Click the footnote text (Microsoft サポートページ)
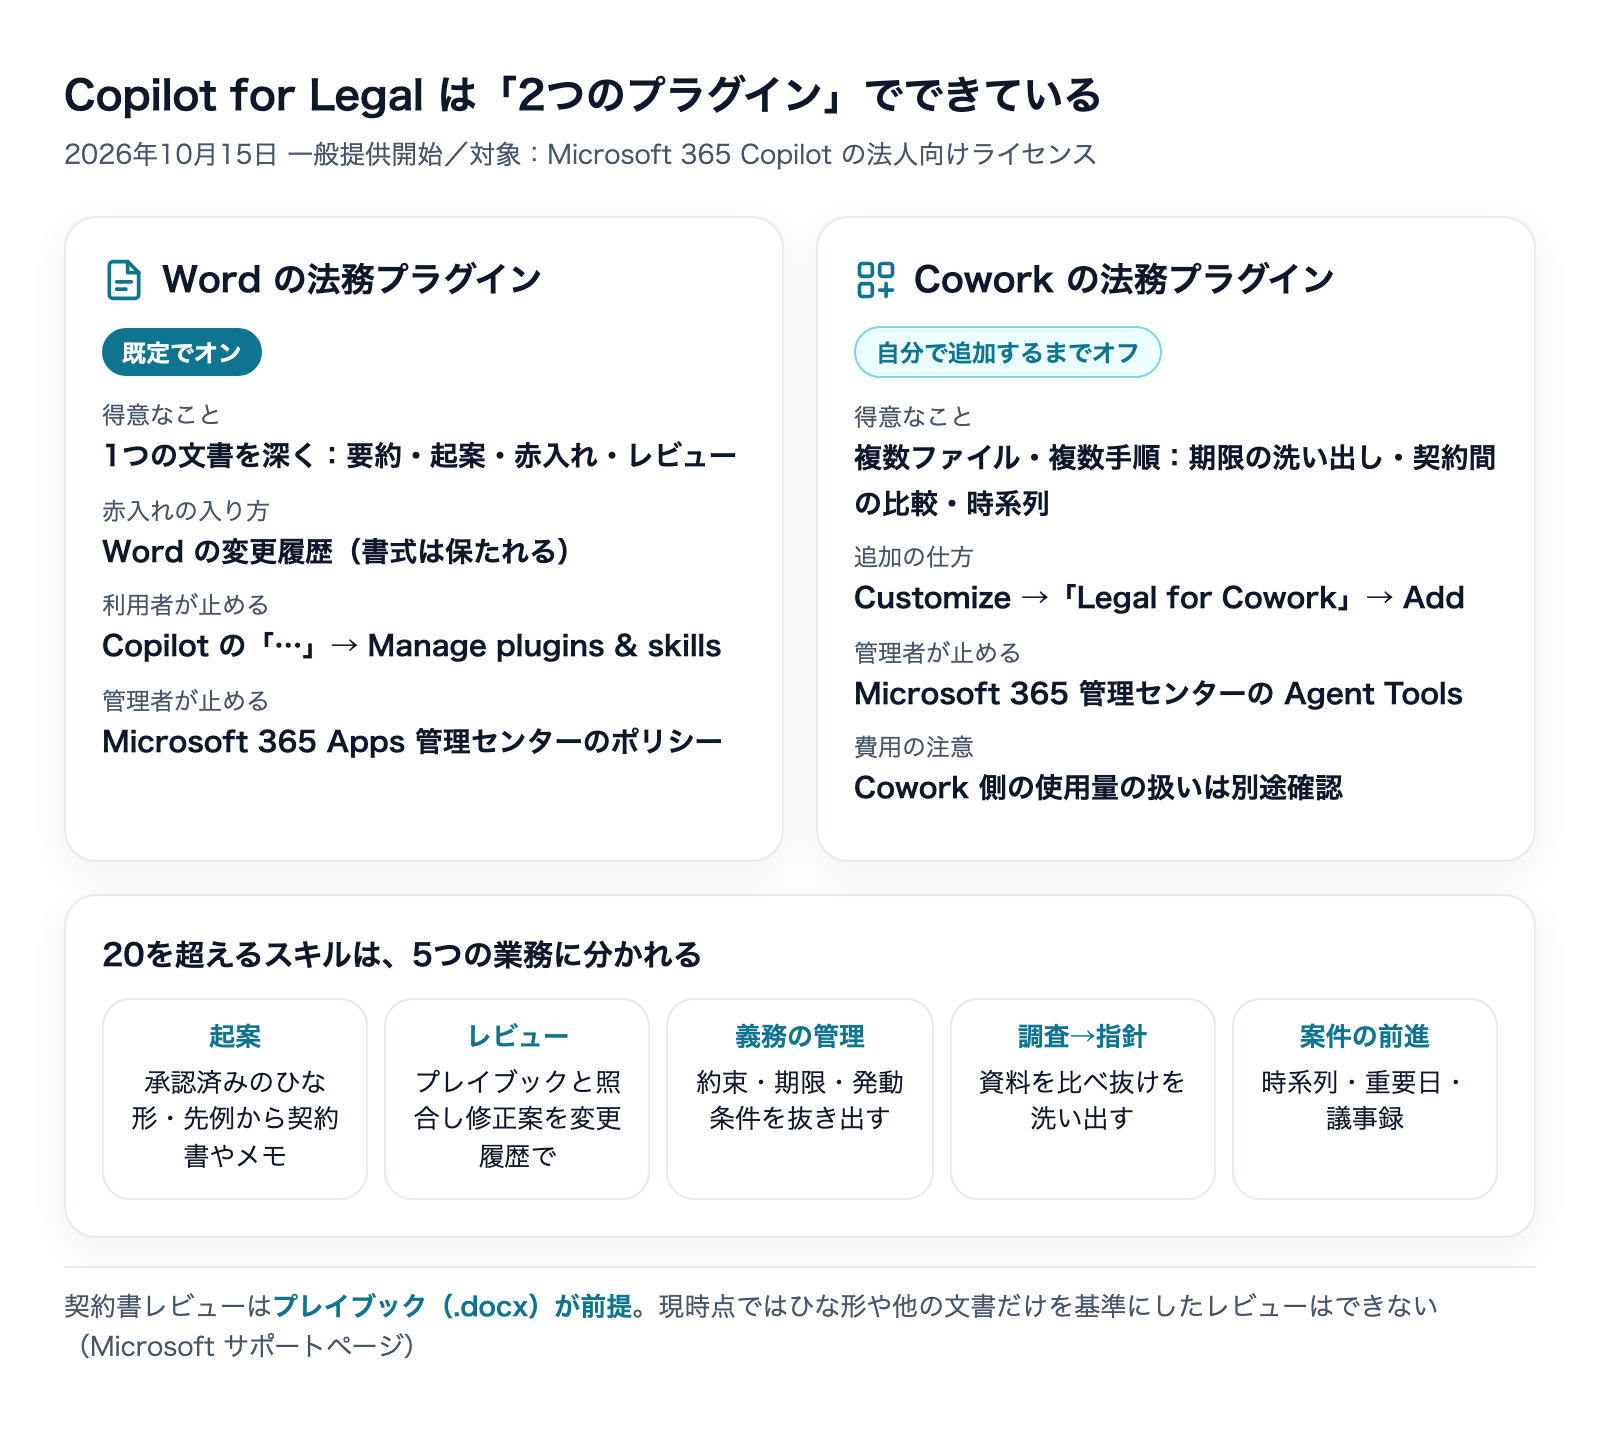The width and height of the screenshot is (1600, 1432). (246, 1346)
